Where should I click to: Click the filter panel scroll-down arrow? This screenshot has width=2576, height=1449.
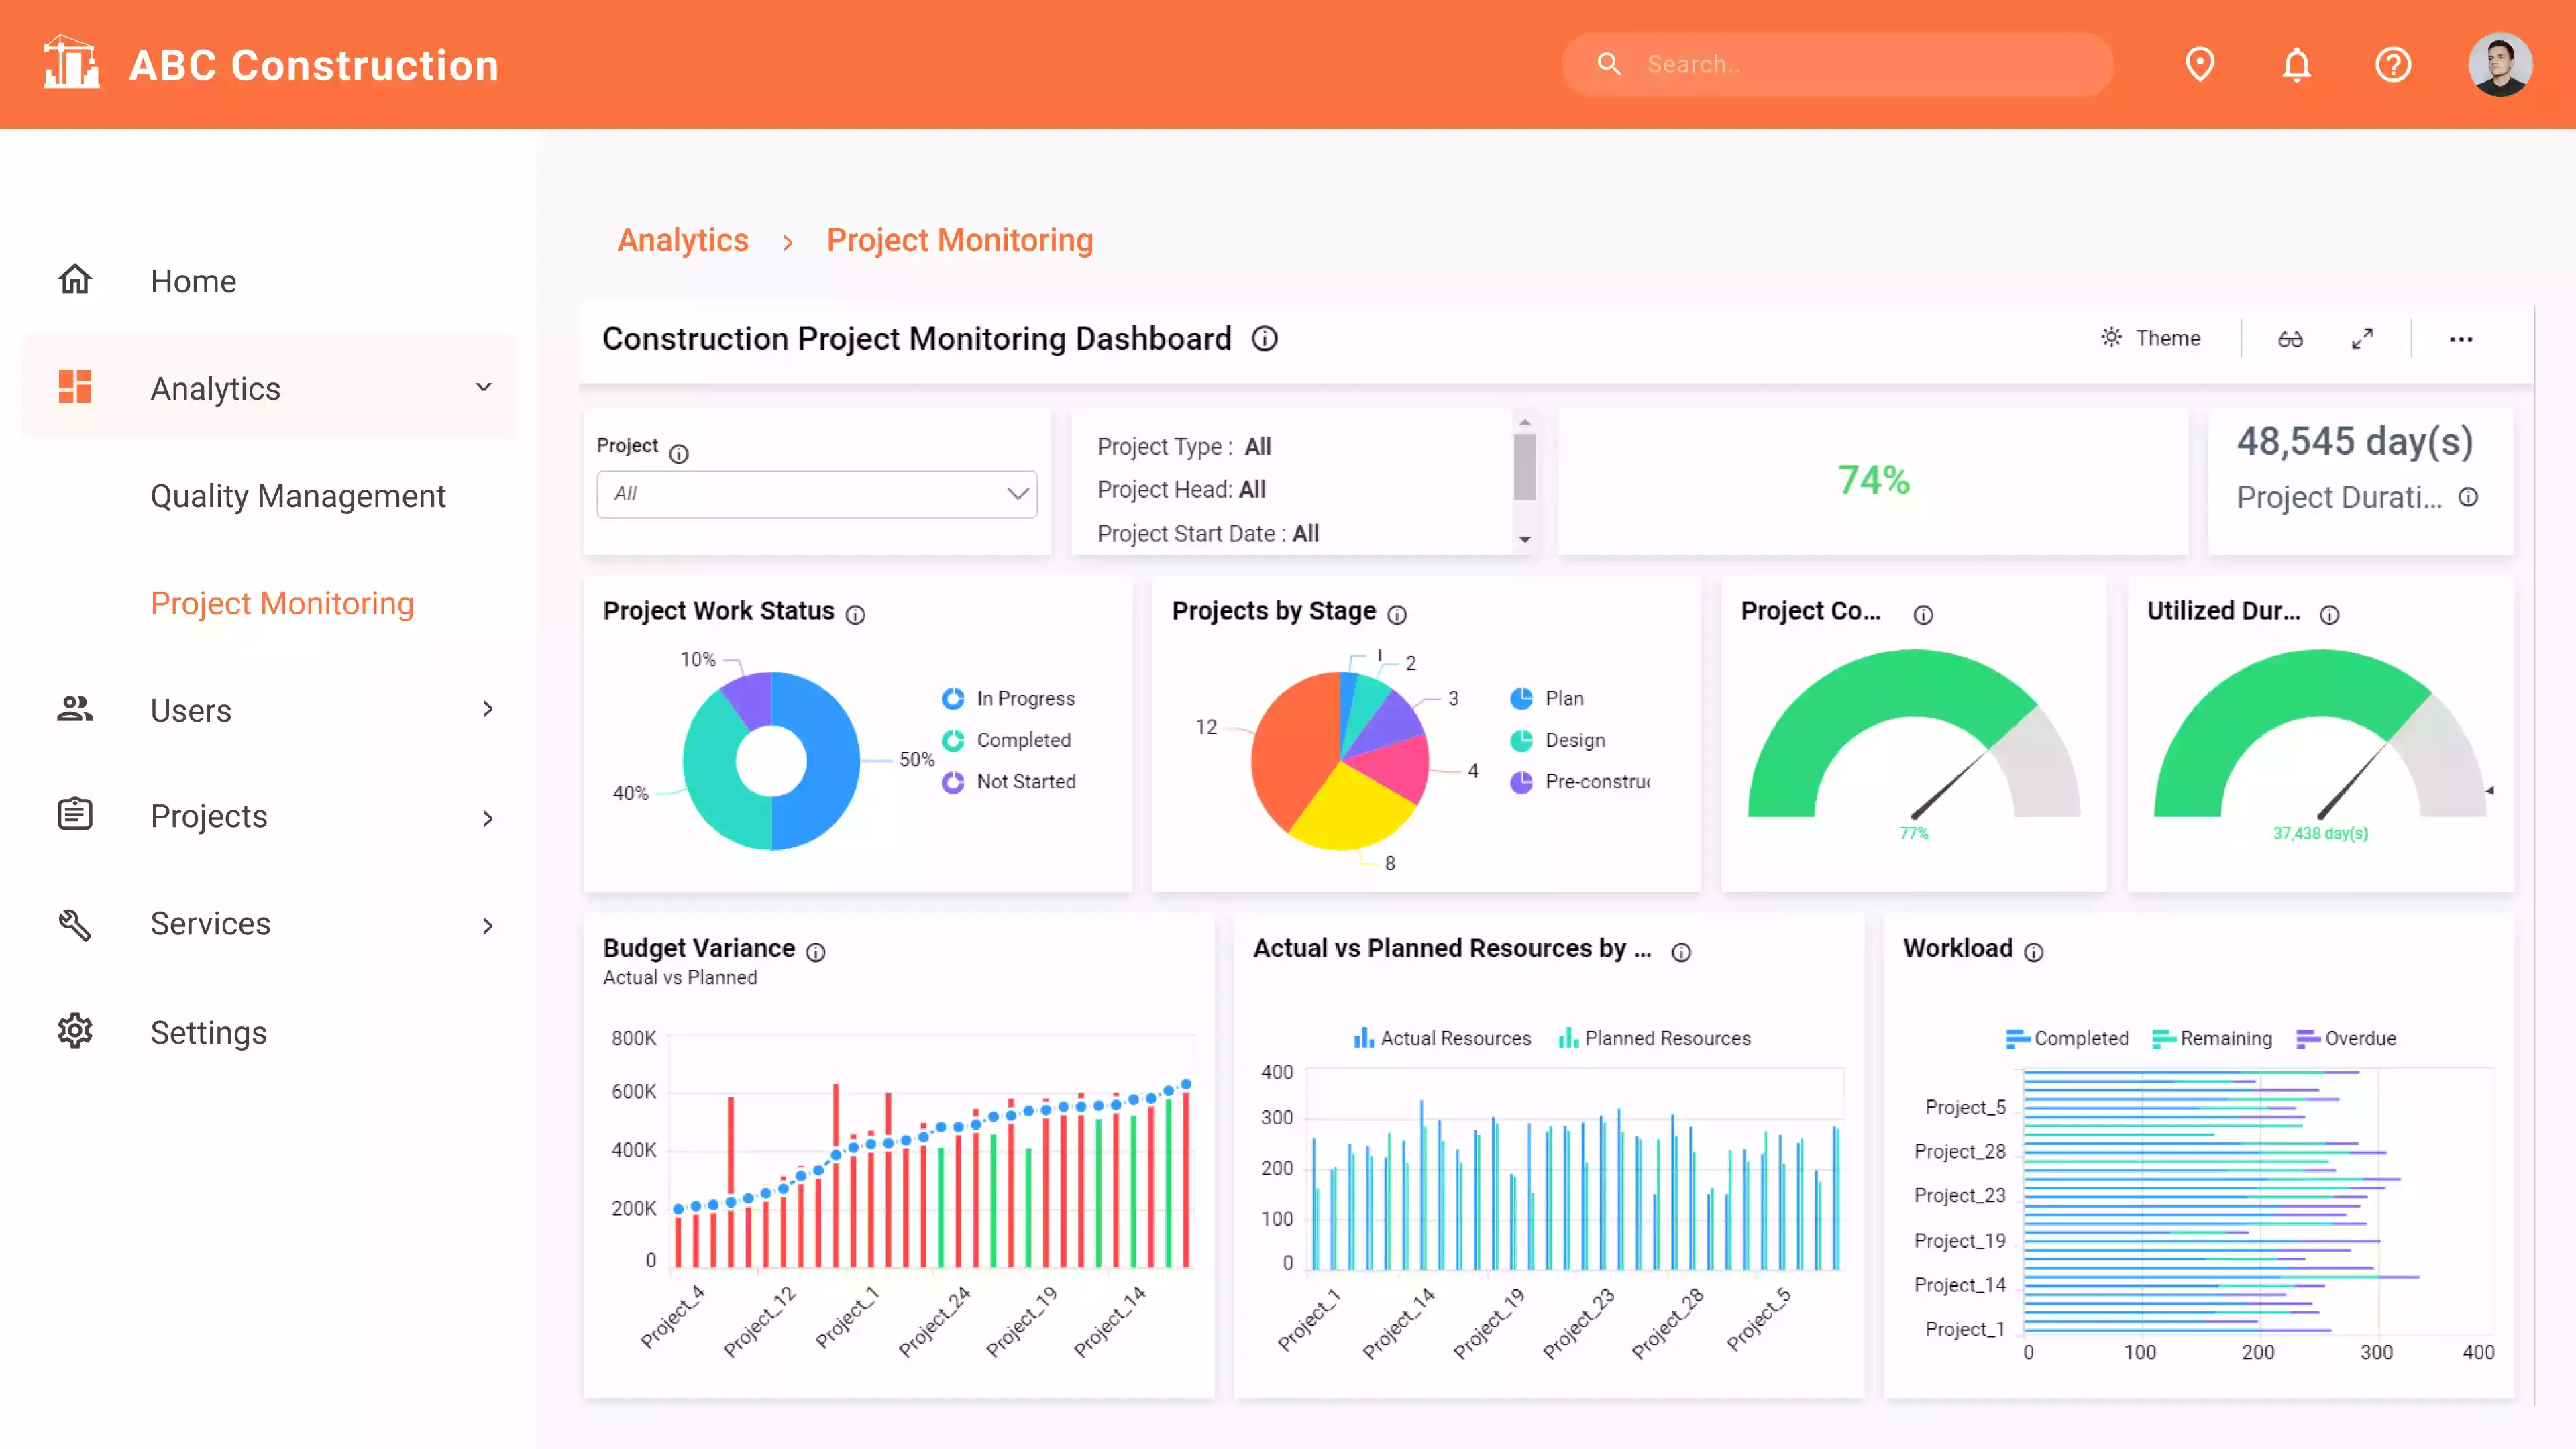1525,539
